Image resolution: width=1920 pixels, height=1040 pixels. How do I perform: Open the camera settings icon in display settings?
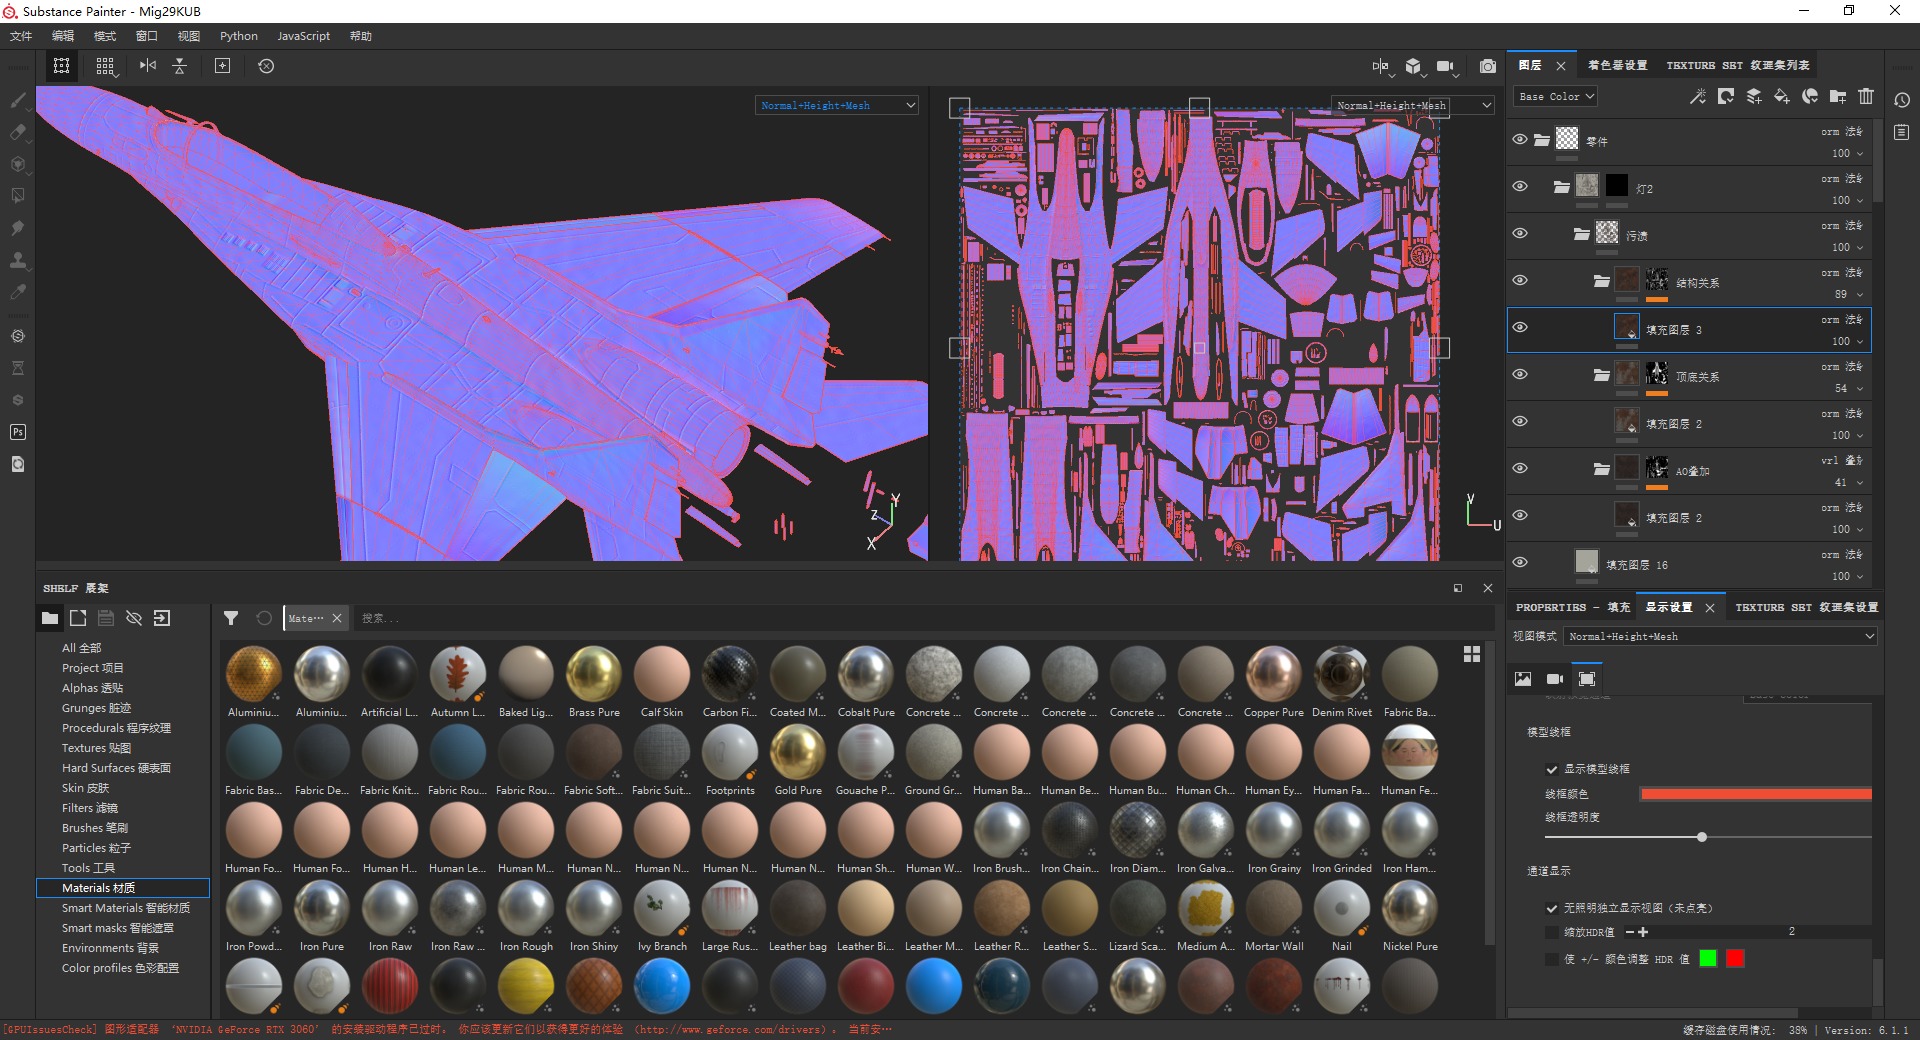click(1555, 679)
